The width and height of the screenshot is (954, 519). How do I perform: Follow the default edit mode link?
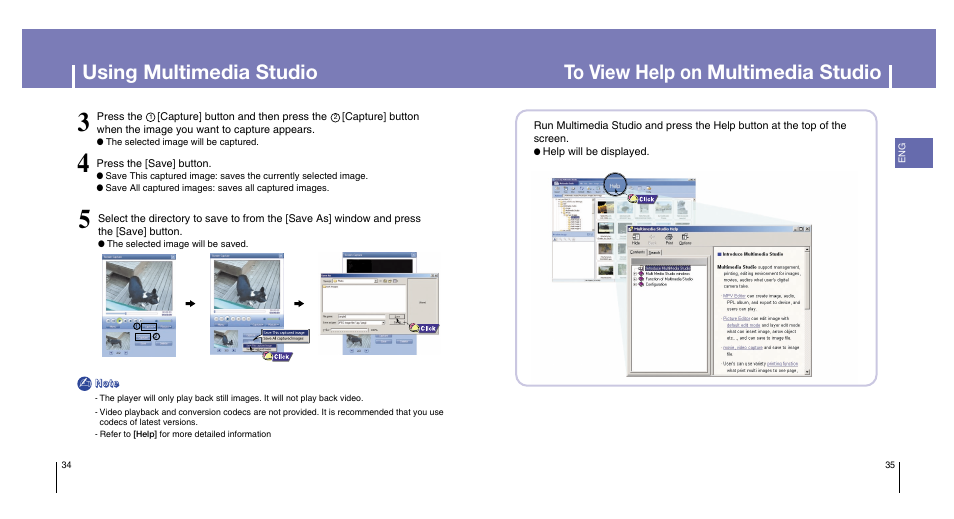point(743,325)
